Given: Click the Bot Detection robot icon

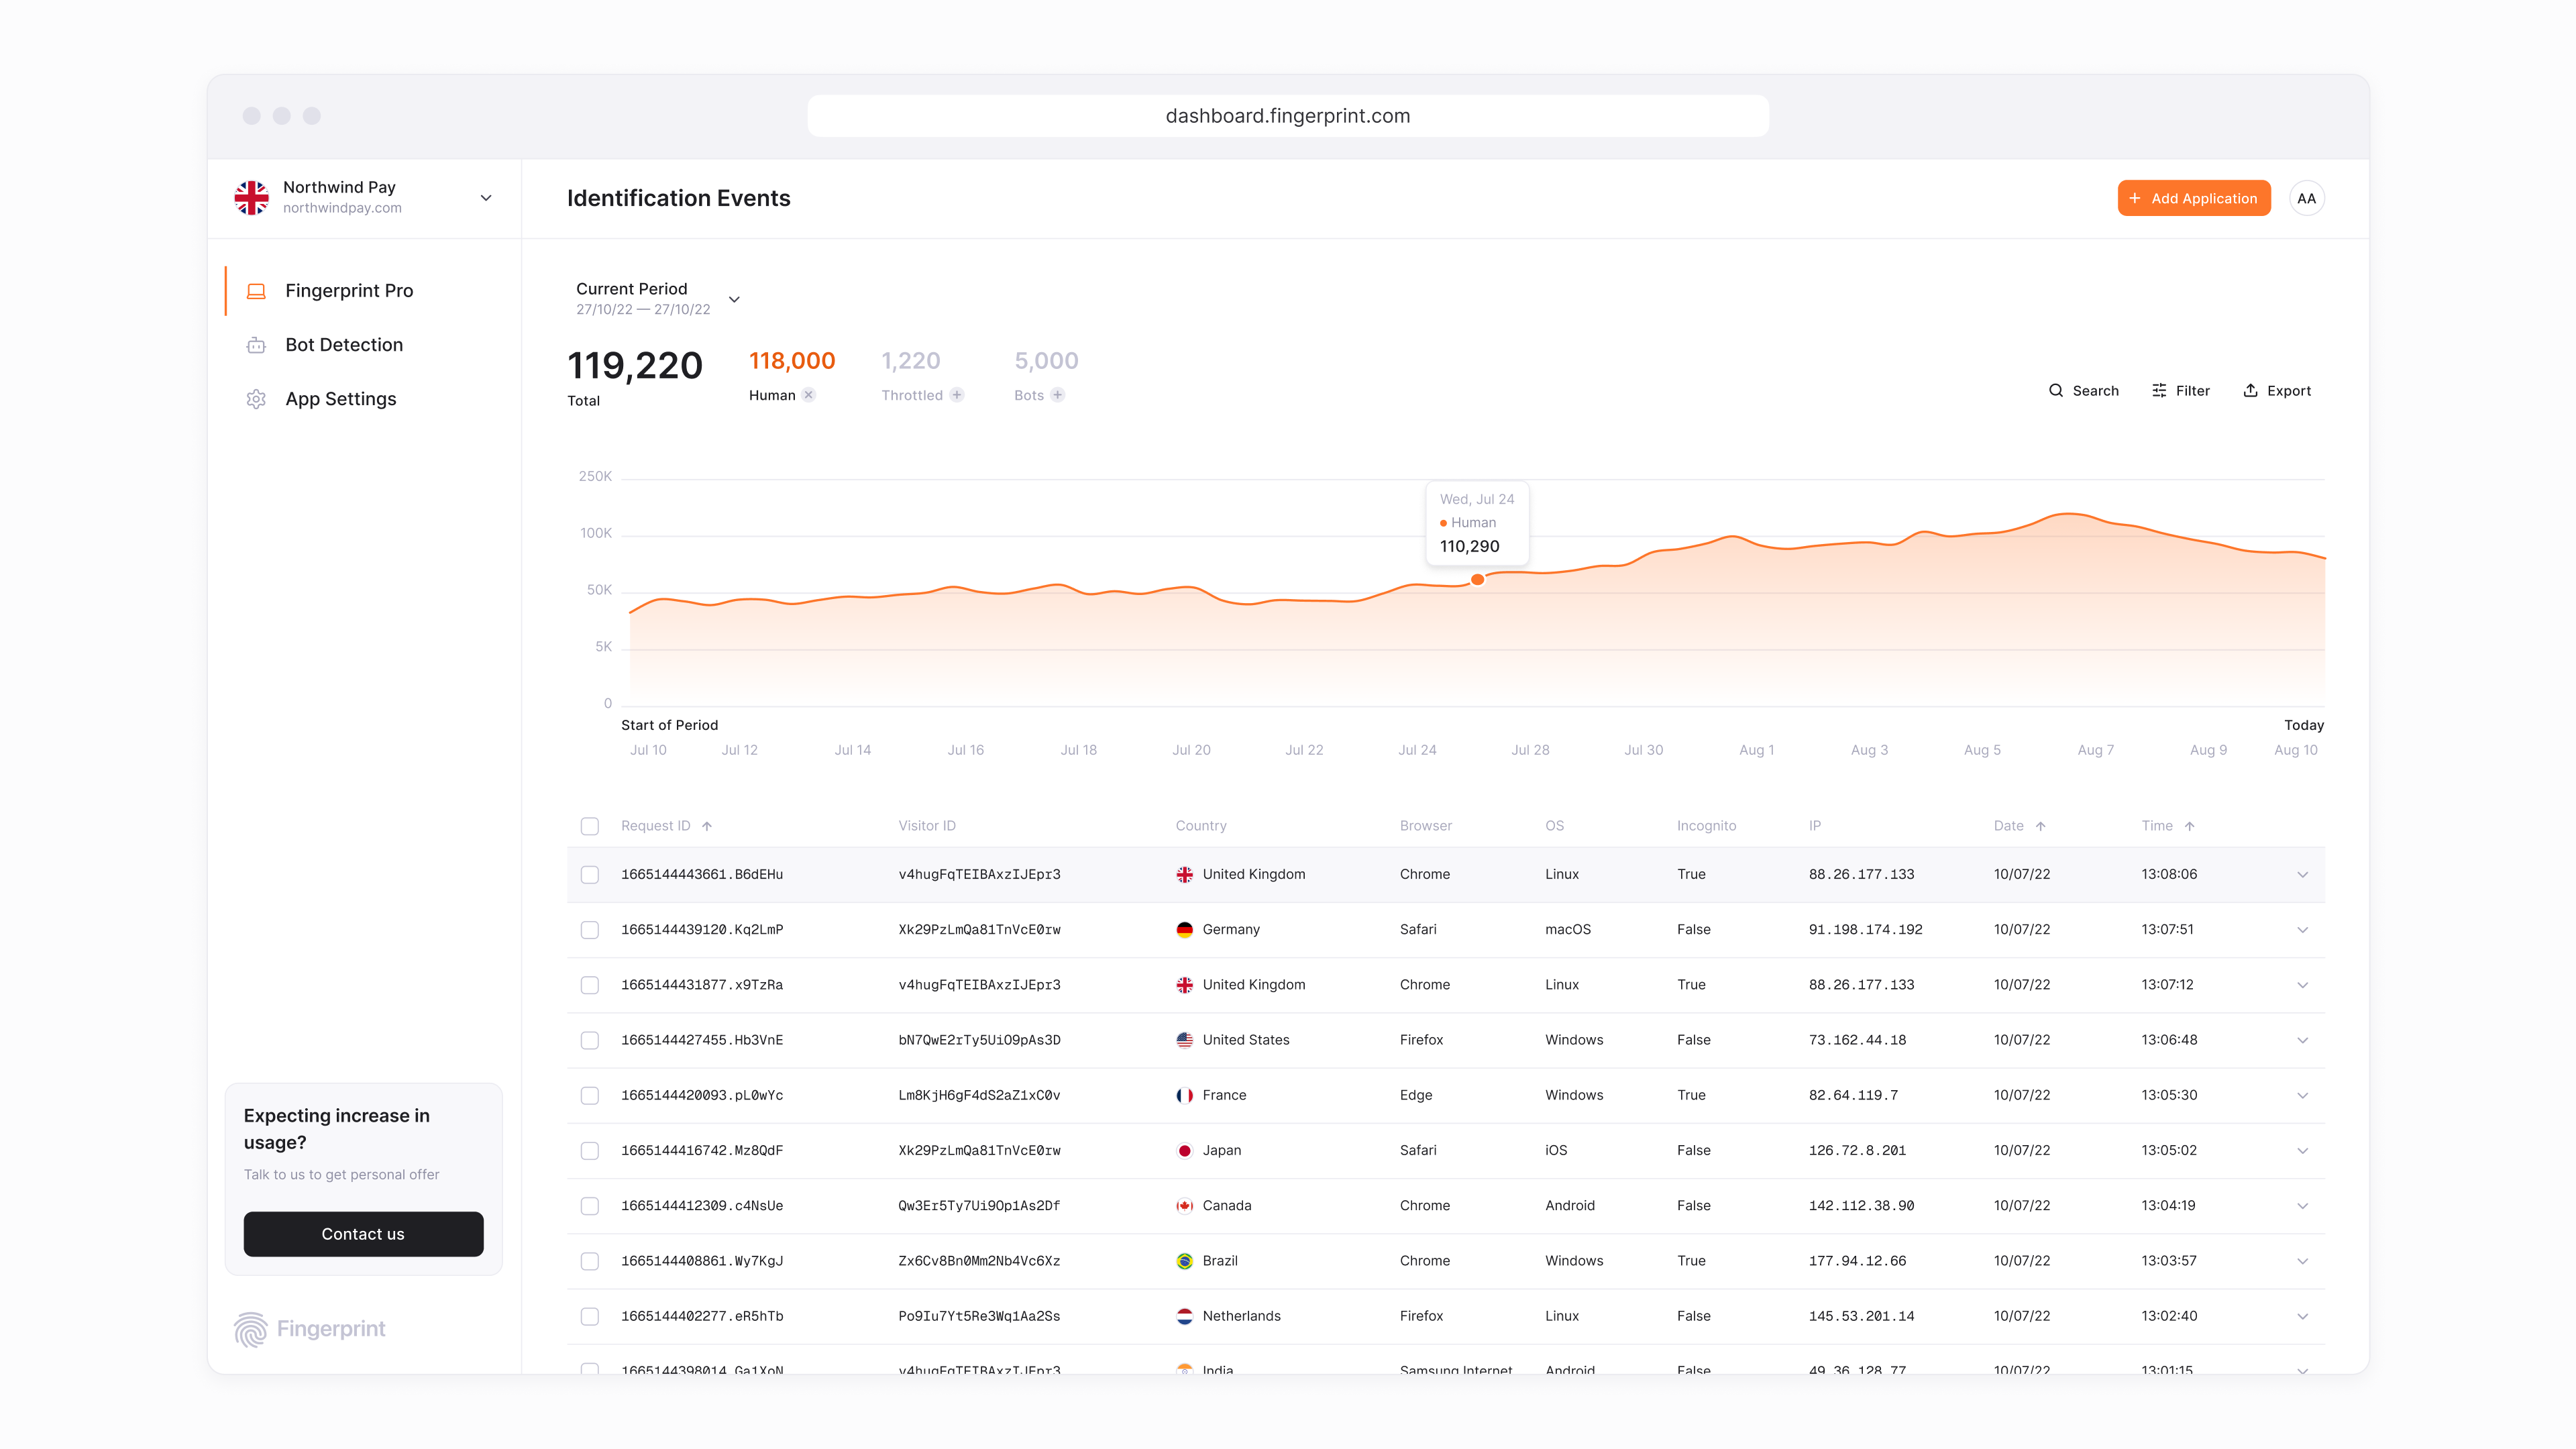Looking at the screenshot, I should tap(256, 345).
